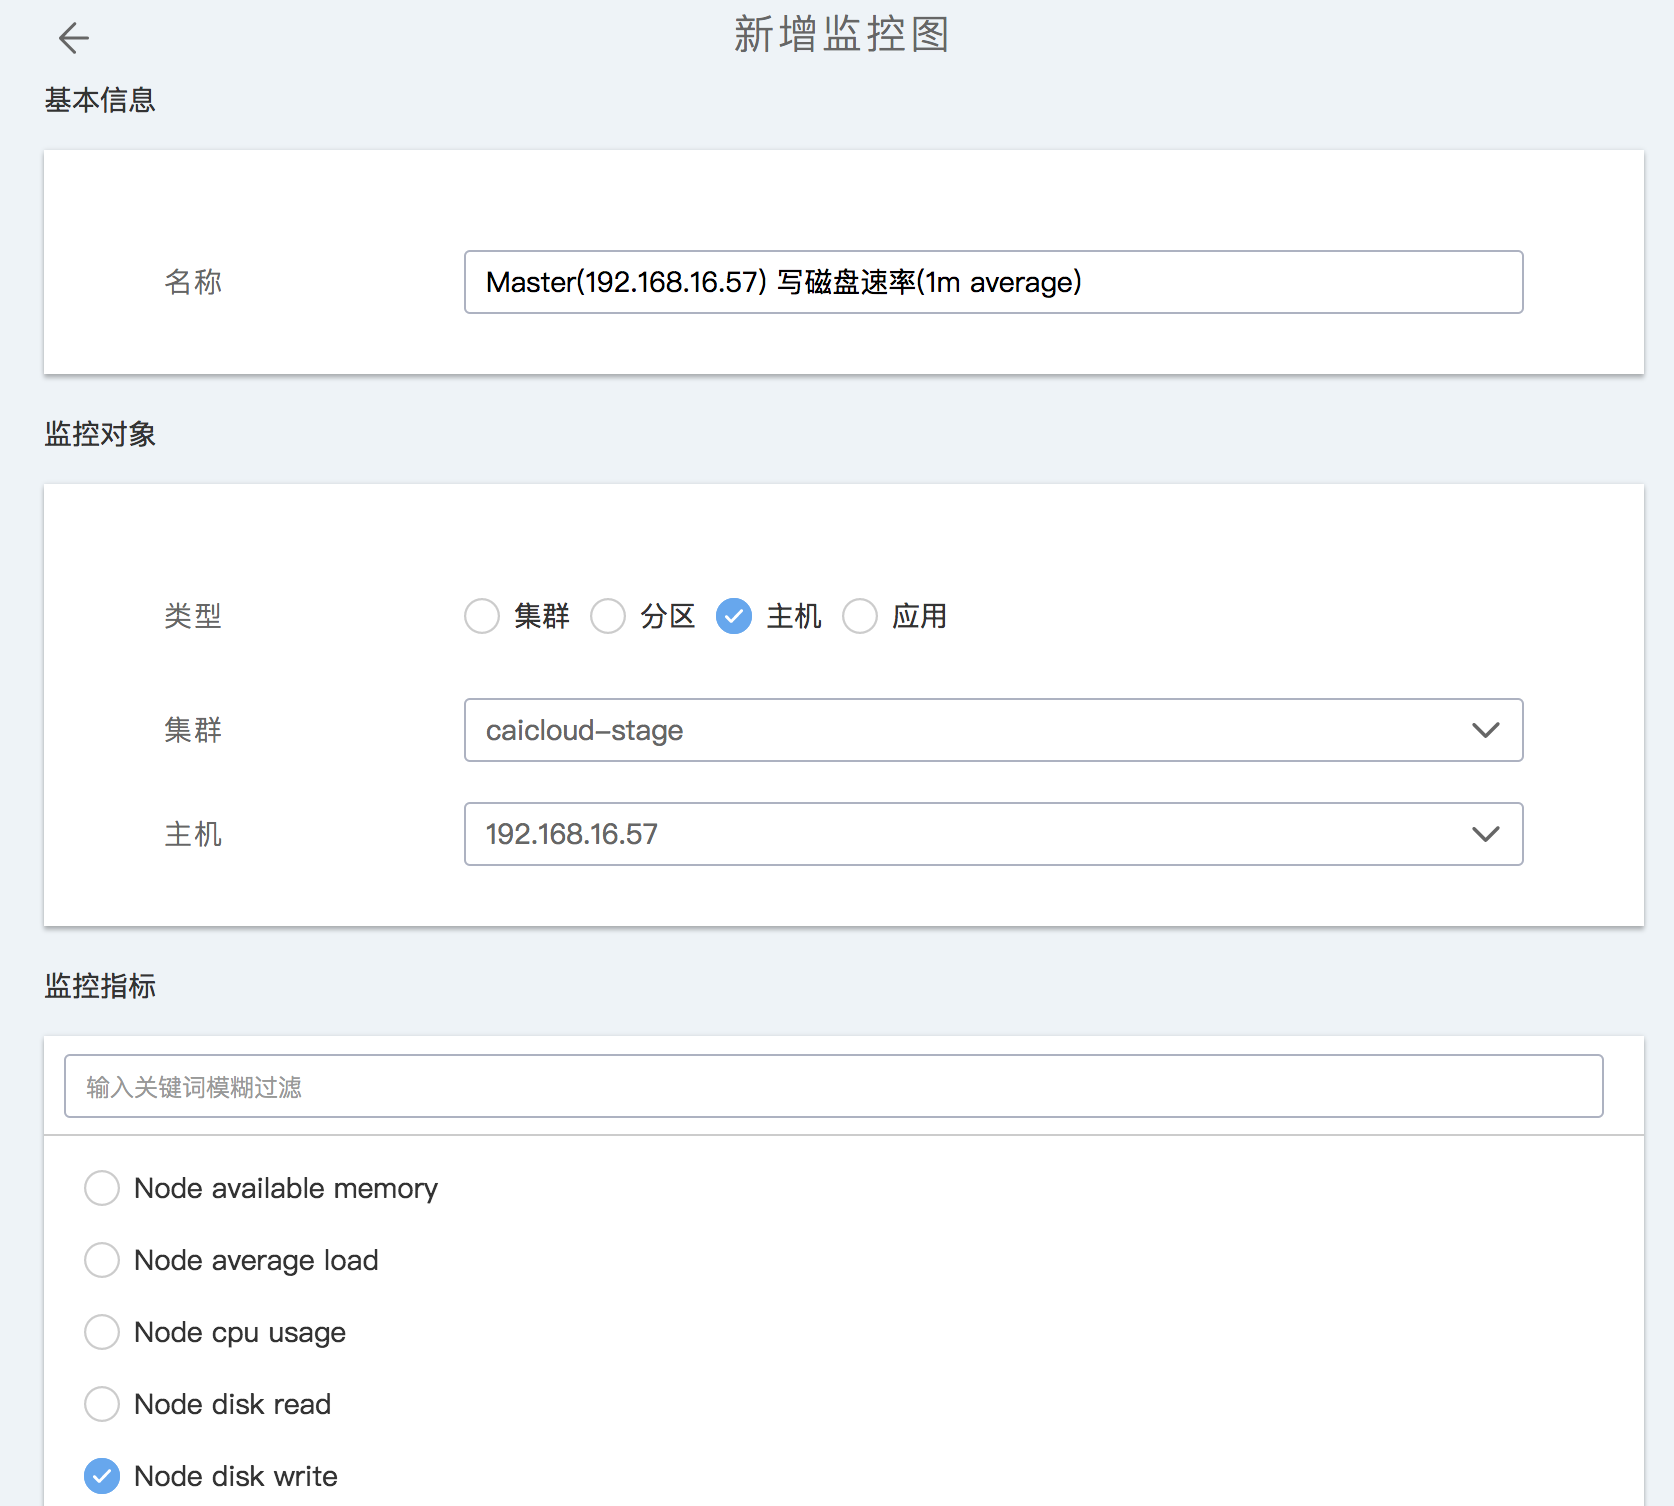Image resolution: width=1674 pixels, height=1506 pixels.
Task: Select the 应用 type radio button
Action: [x=860, y=616]
